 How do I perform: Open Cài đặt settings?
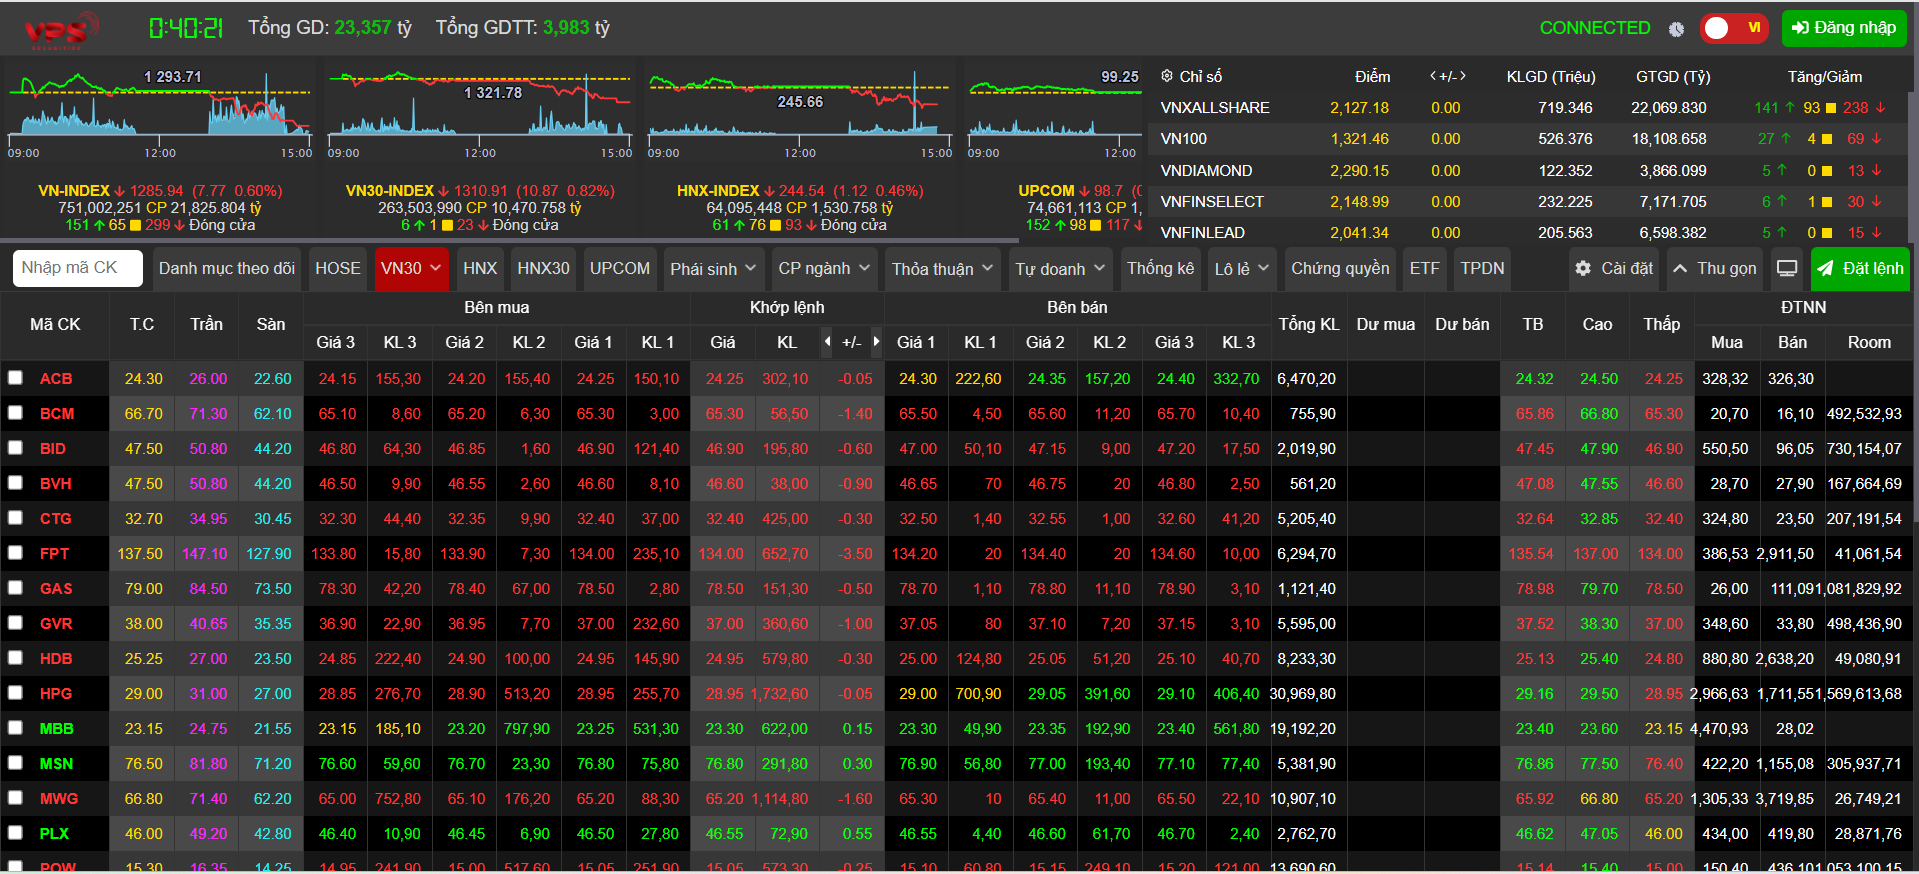pos(1614,268)
